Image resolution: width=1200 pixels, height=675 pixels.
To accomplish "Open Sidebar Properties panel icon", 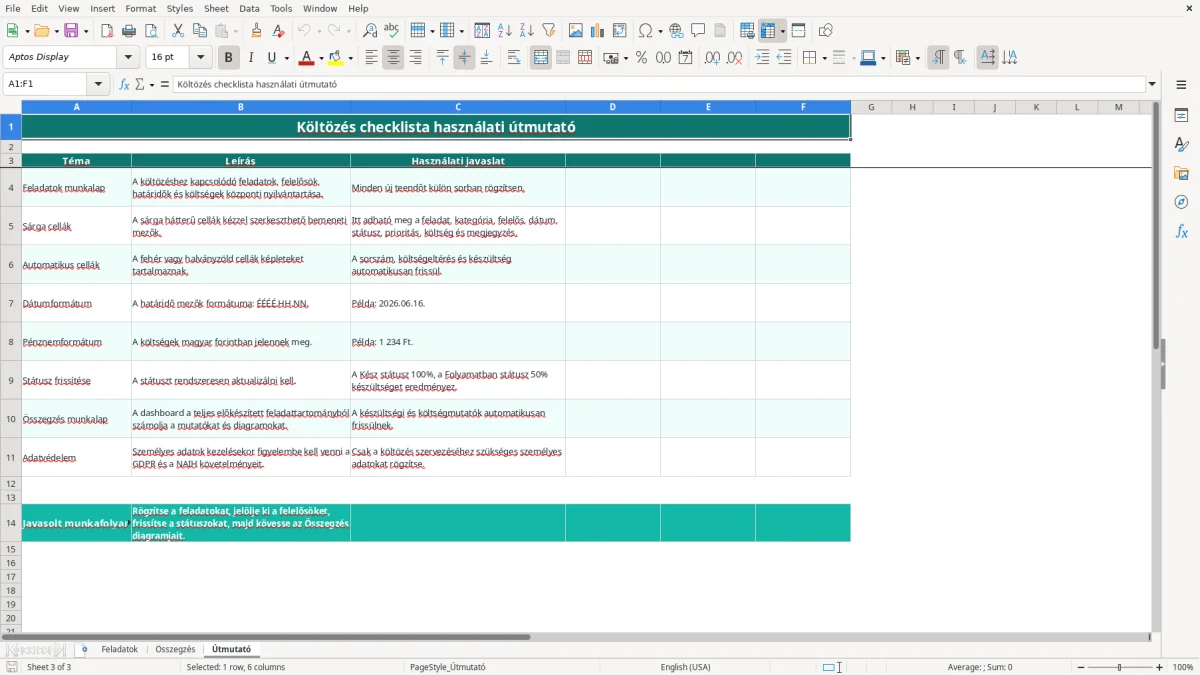I will tap(1181, 115).
